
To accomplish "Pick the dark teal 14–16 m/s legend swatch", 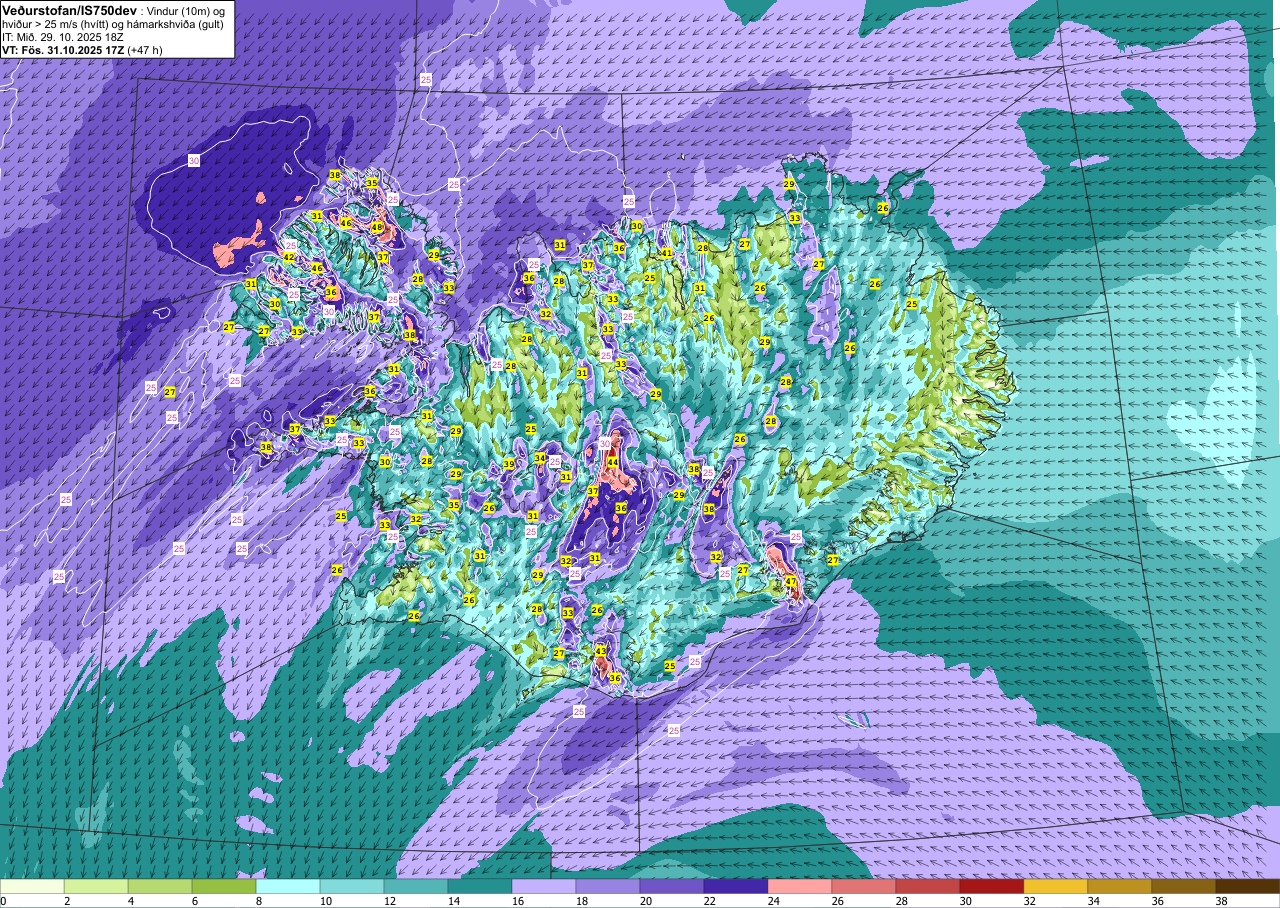I will coord(480,886).
